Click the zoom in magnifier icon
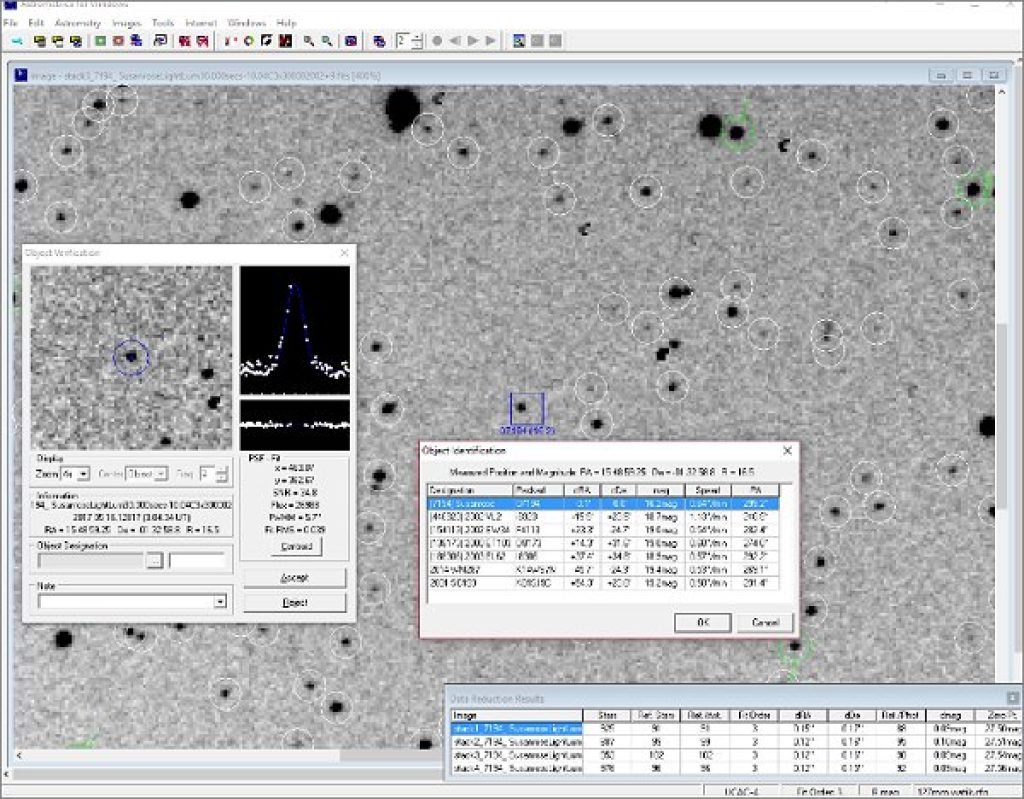Viewport: 1024px width, 799px height. [x=308, y=41]
